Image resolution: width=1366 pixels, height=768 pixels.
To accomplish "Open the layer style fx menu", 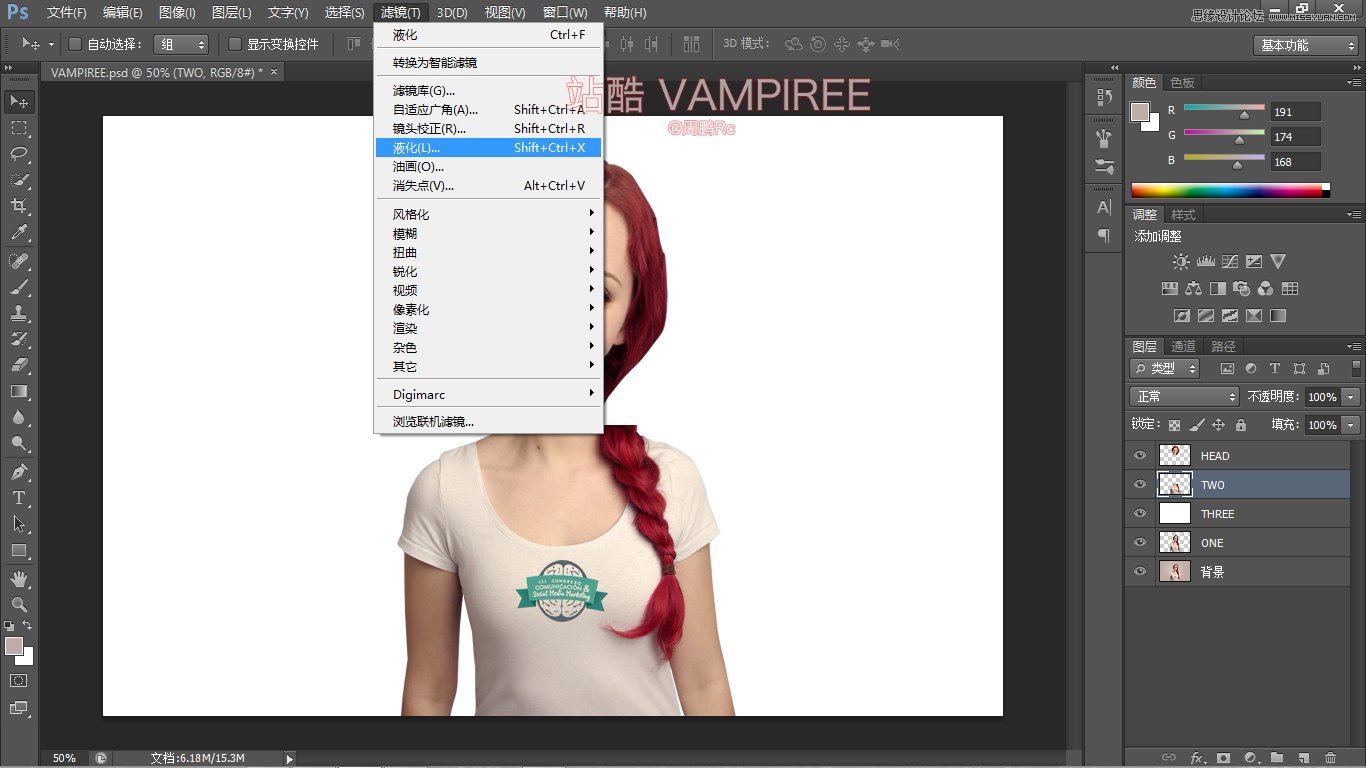I will [x=1196, y=758].
